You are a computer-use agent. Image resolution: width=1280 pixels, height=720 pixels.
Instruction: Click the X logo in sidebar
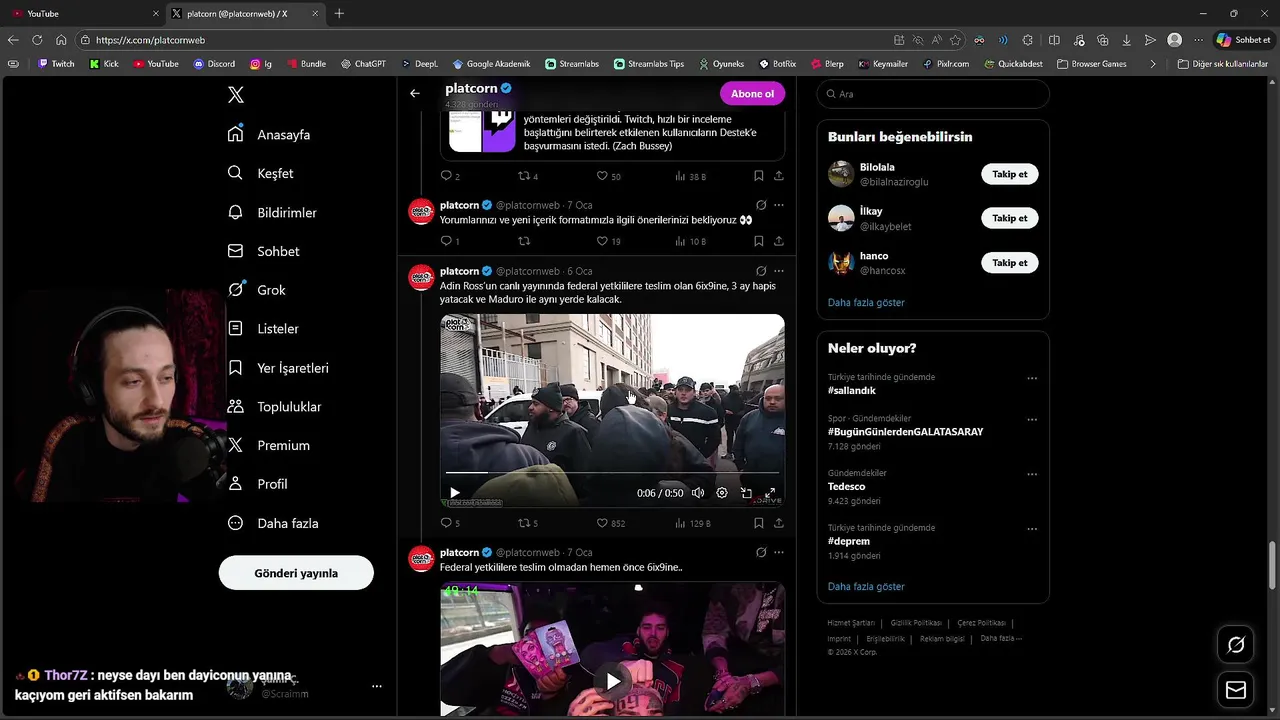coord(235,95)
